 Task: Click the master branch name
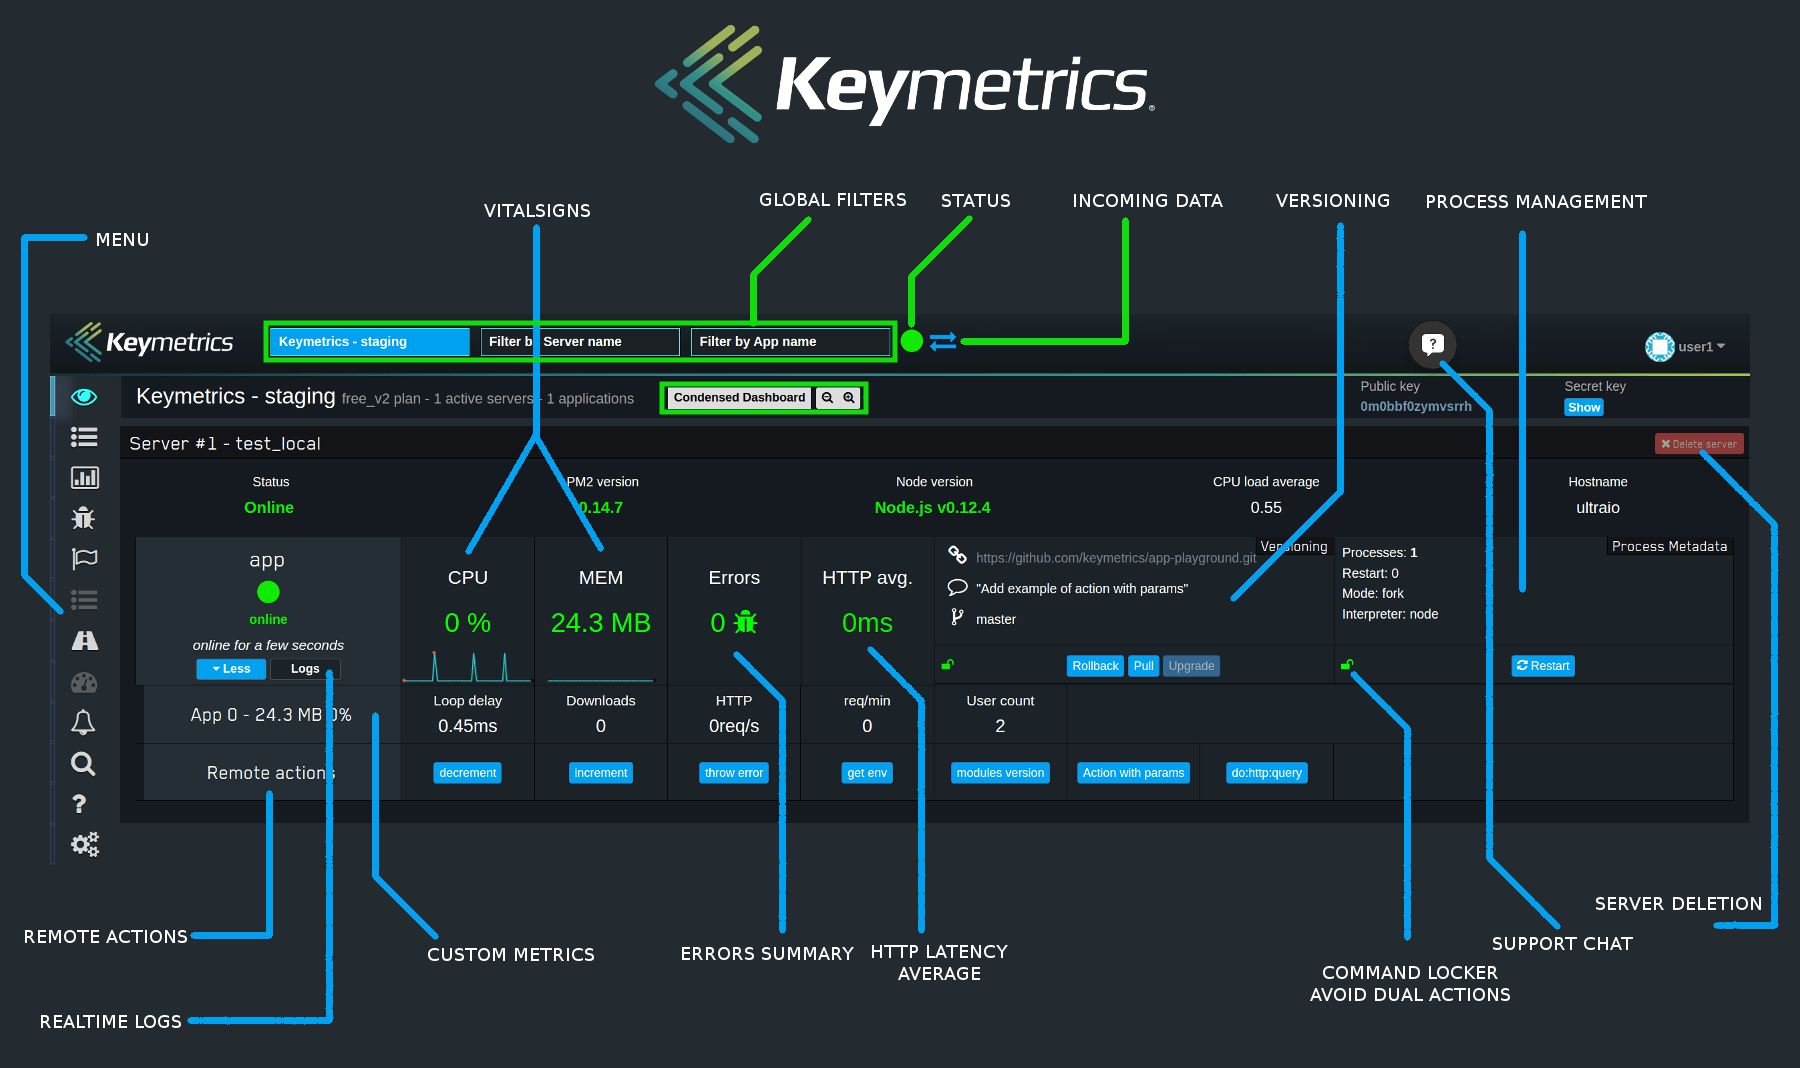(996, 620)
